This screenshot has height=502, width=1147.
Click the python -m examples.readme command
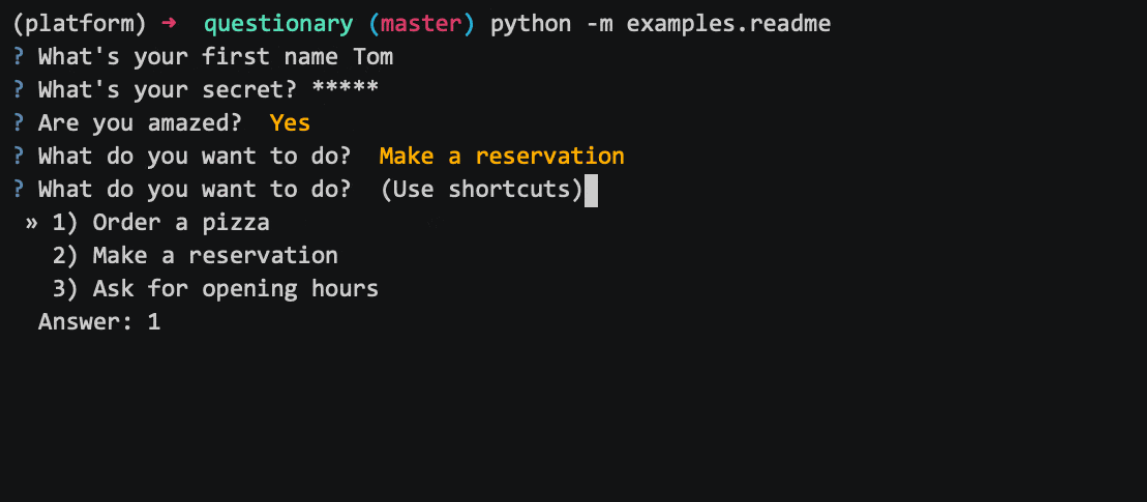pos(661,24)
